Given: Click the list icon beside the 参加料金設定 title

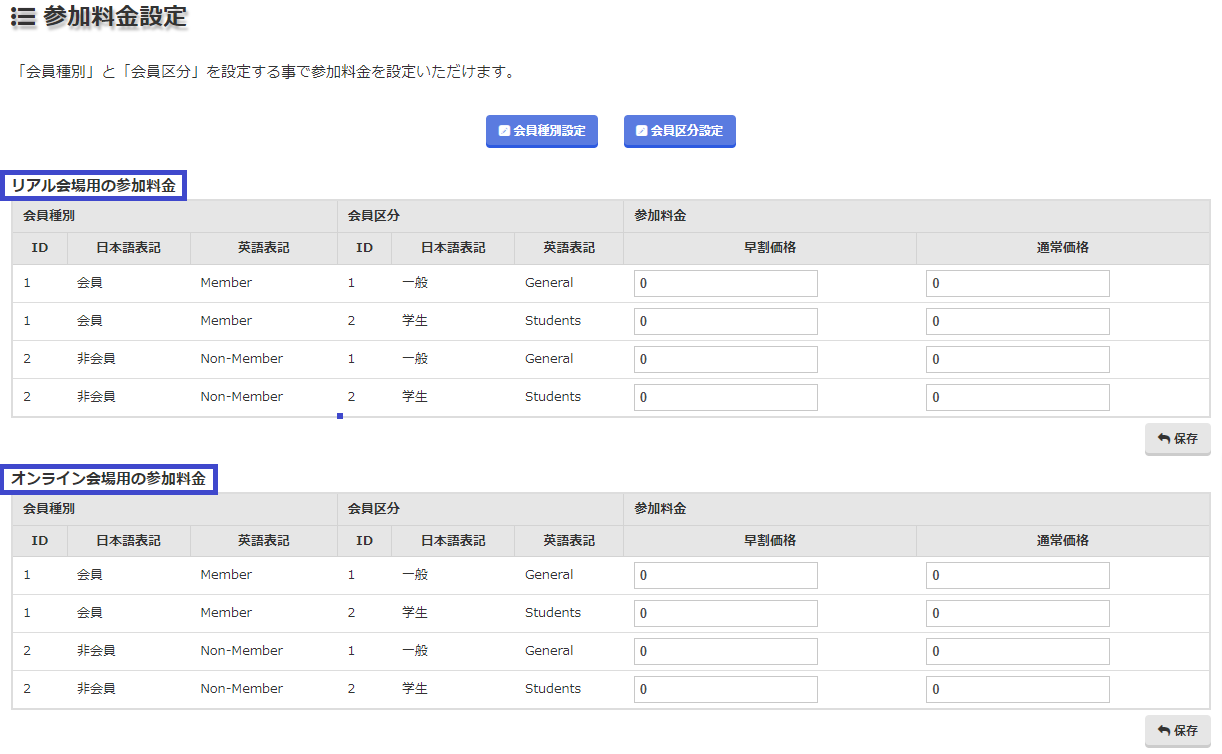Looking at the screenshot, I should [23, 17].
